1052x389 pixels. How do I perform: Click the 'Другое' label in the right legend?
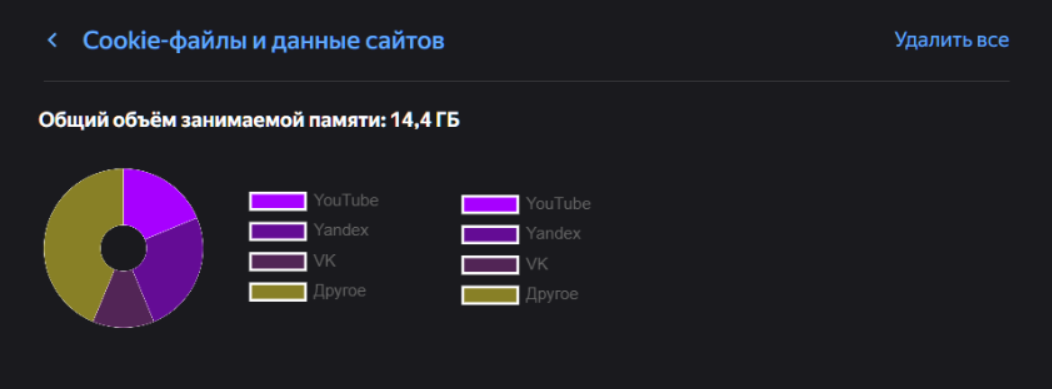click(x=551, y=294)
